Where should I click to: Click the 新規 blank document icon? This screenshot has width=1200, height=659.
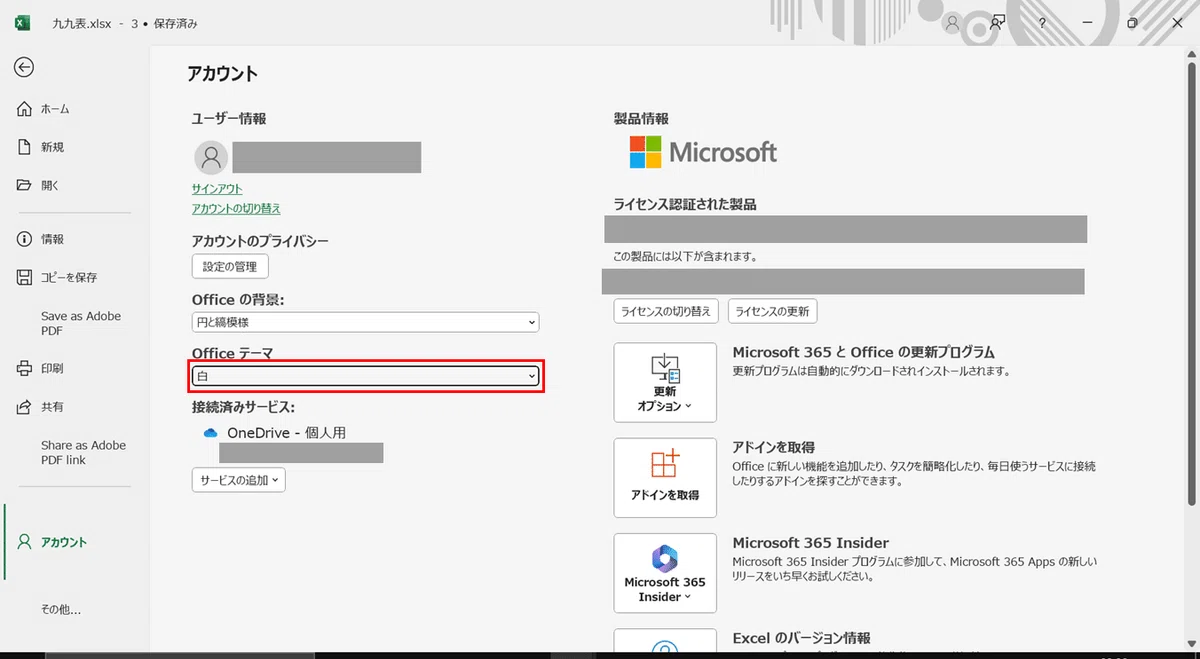25,147
